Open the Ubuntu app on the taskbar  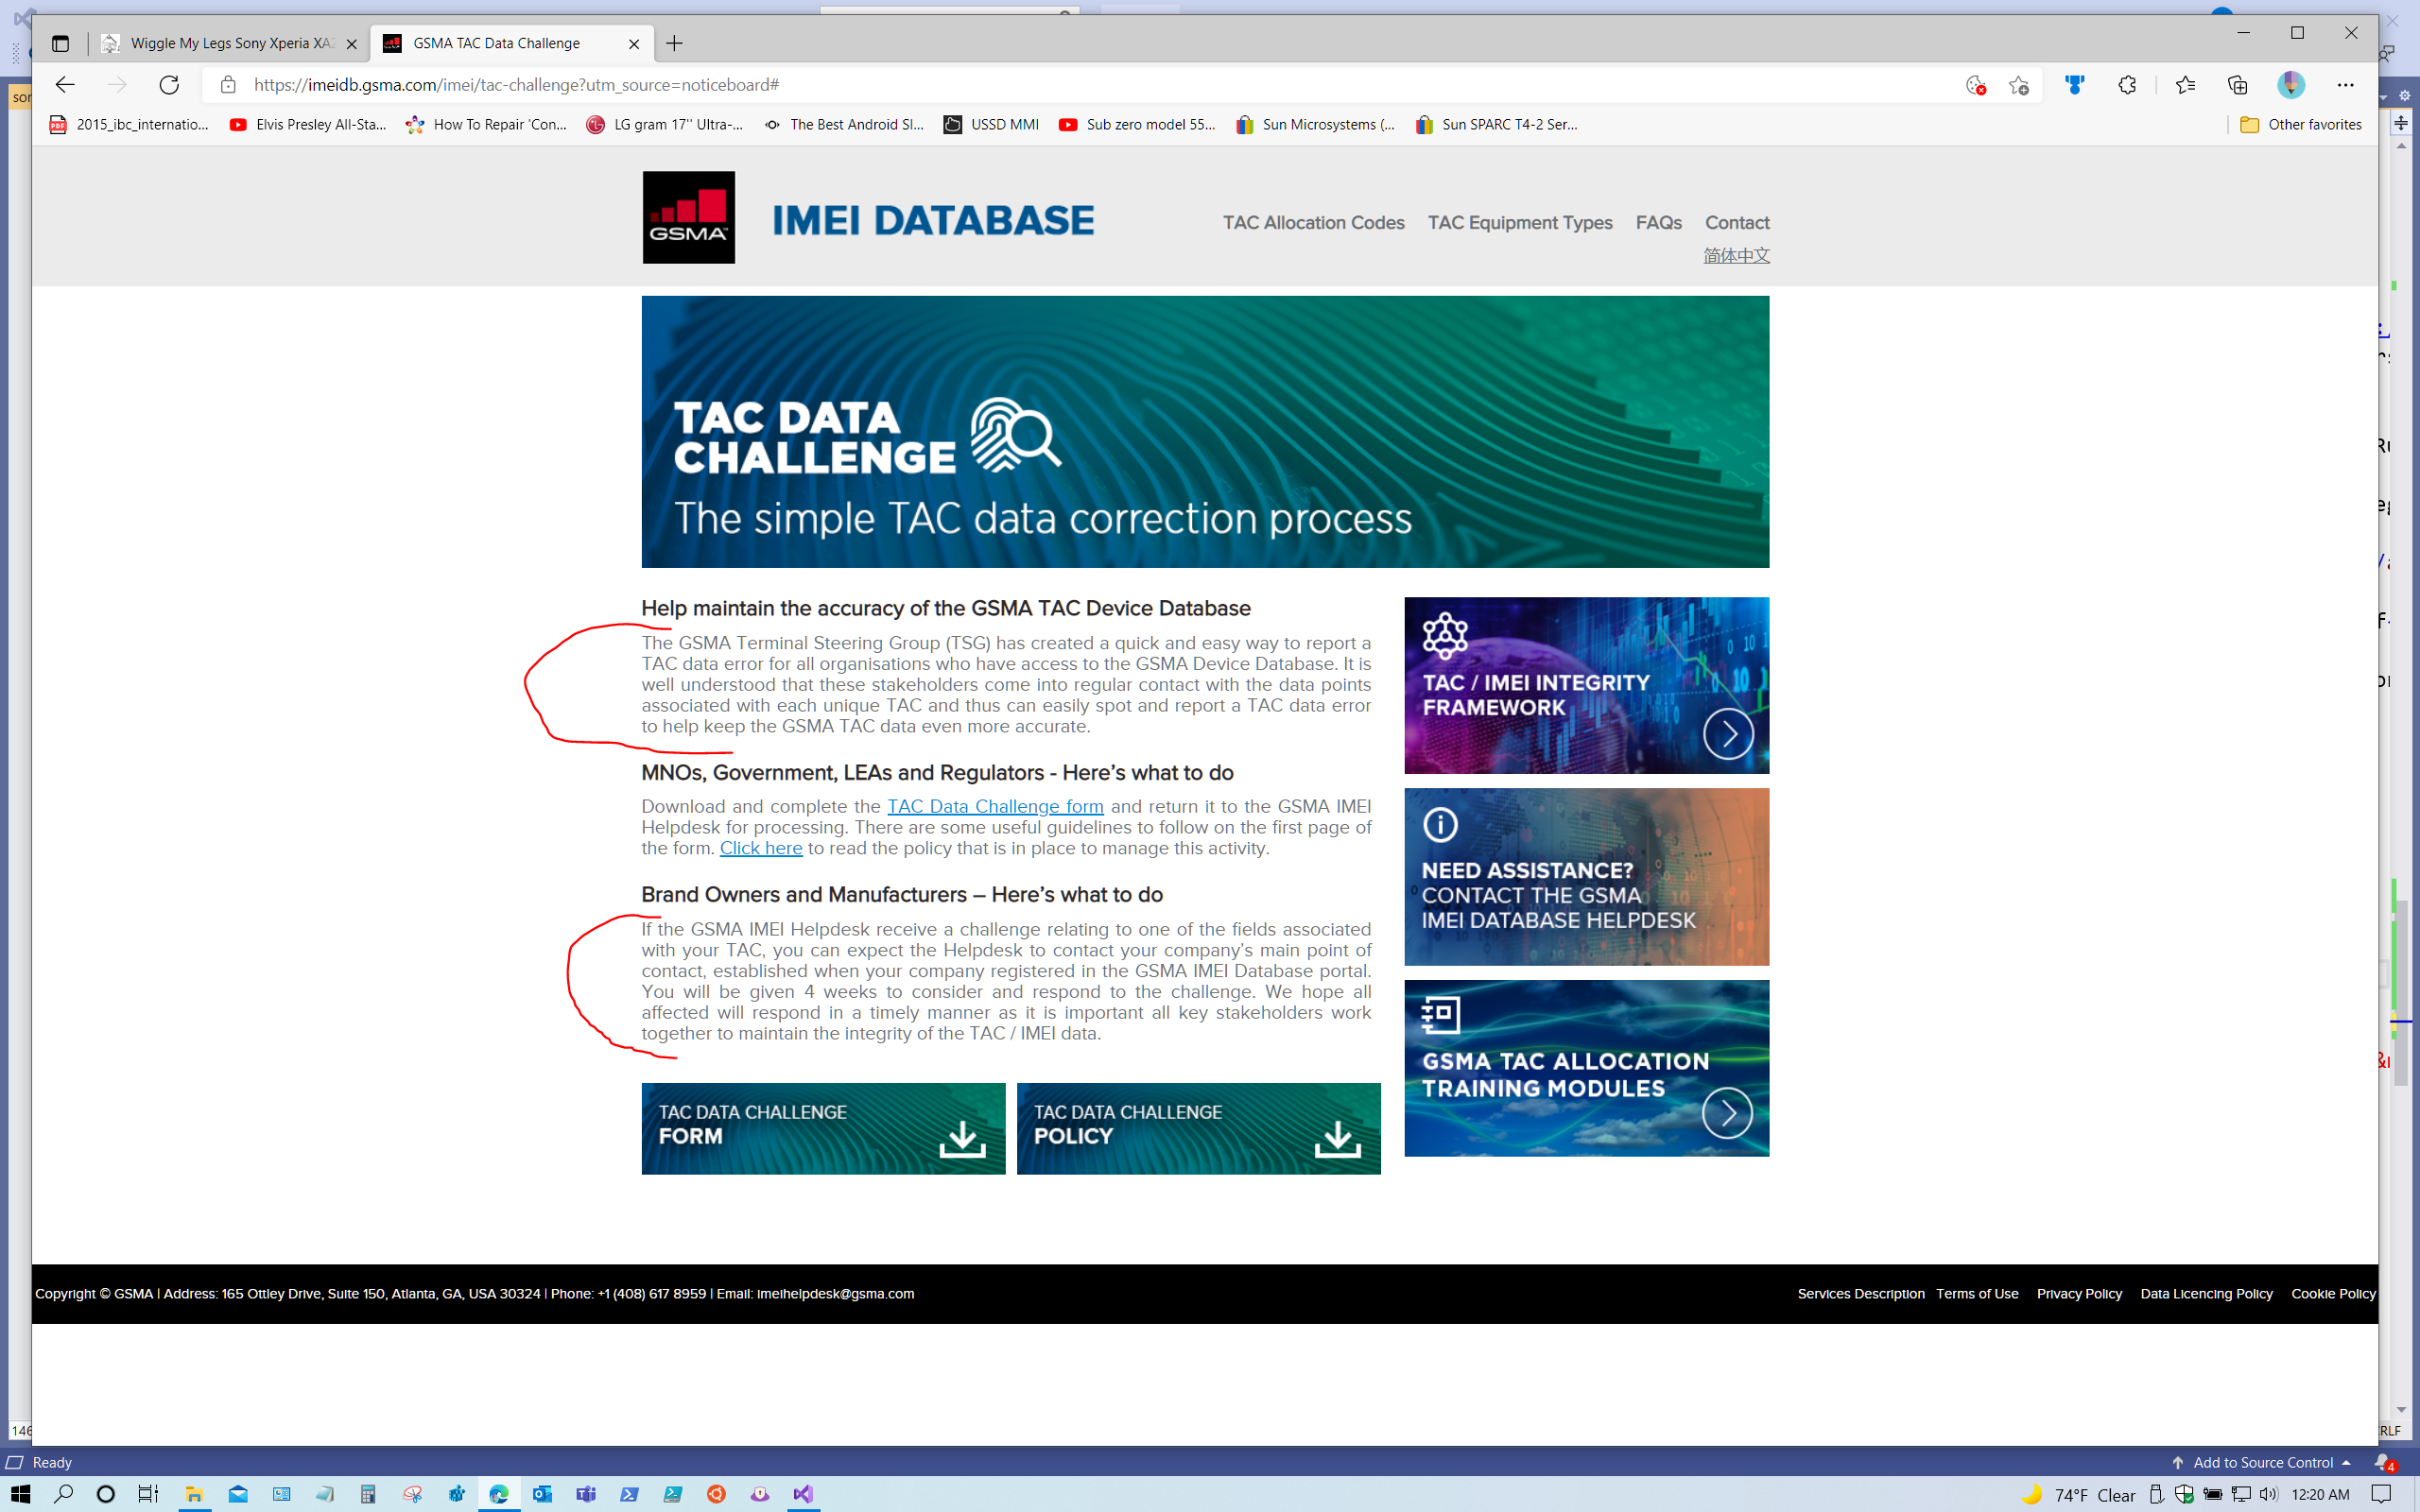point(716,1494)
